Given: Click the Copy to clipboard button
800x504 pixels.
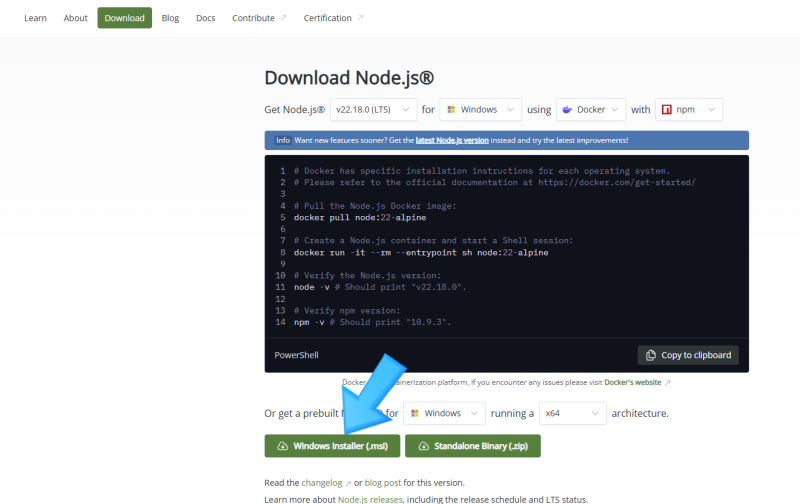Looking at the screenshot, I should coord(688,355).
